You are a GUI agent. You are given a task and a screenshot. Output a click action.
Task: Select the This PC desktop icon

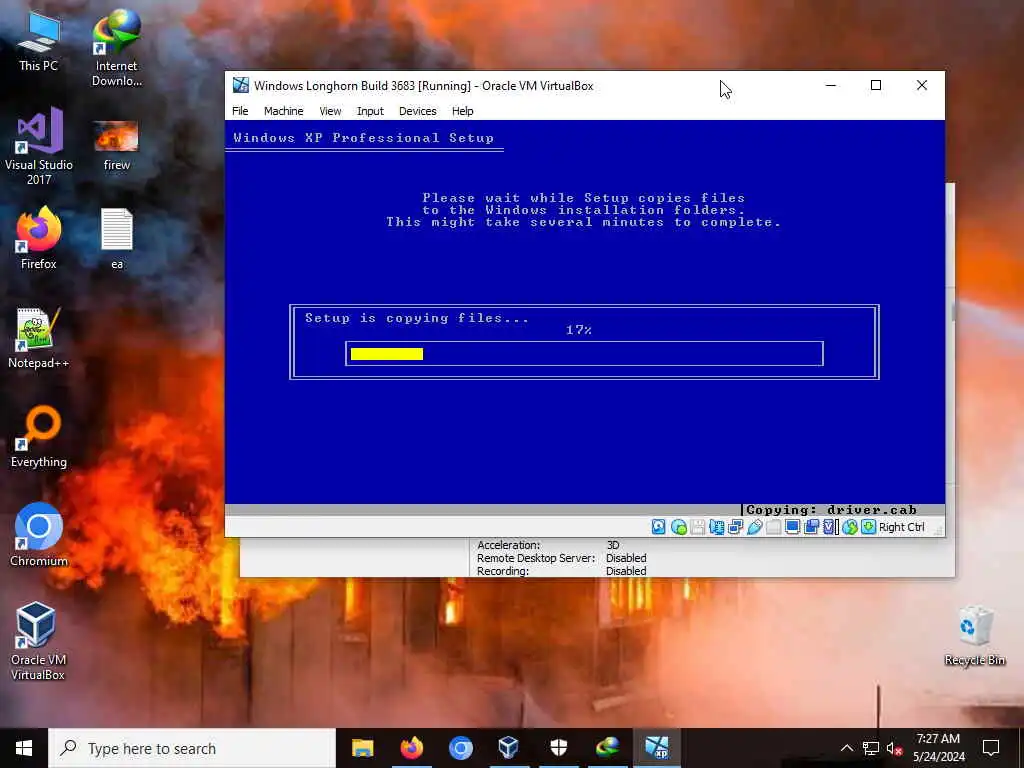[x=39, y=42]
